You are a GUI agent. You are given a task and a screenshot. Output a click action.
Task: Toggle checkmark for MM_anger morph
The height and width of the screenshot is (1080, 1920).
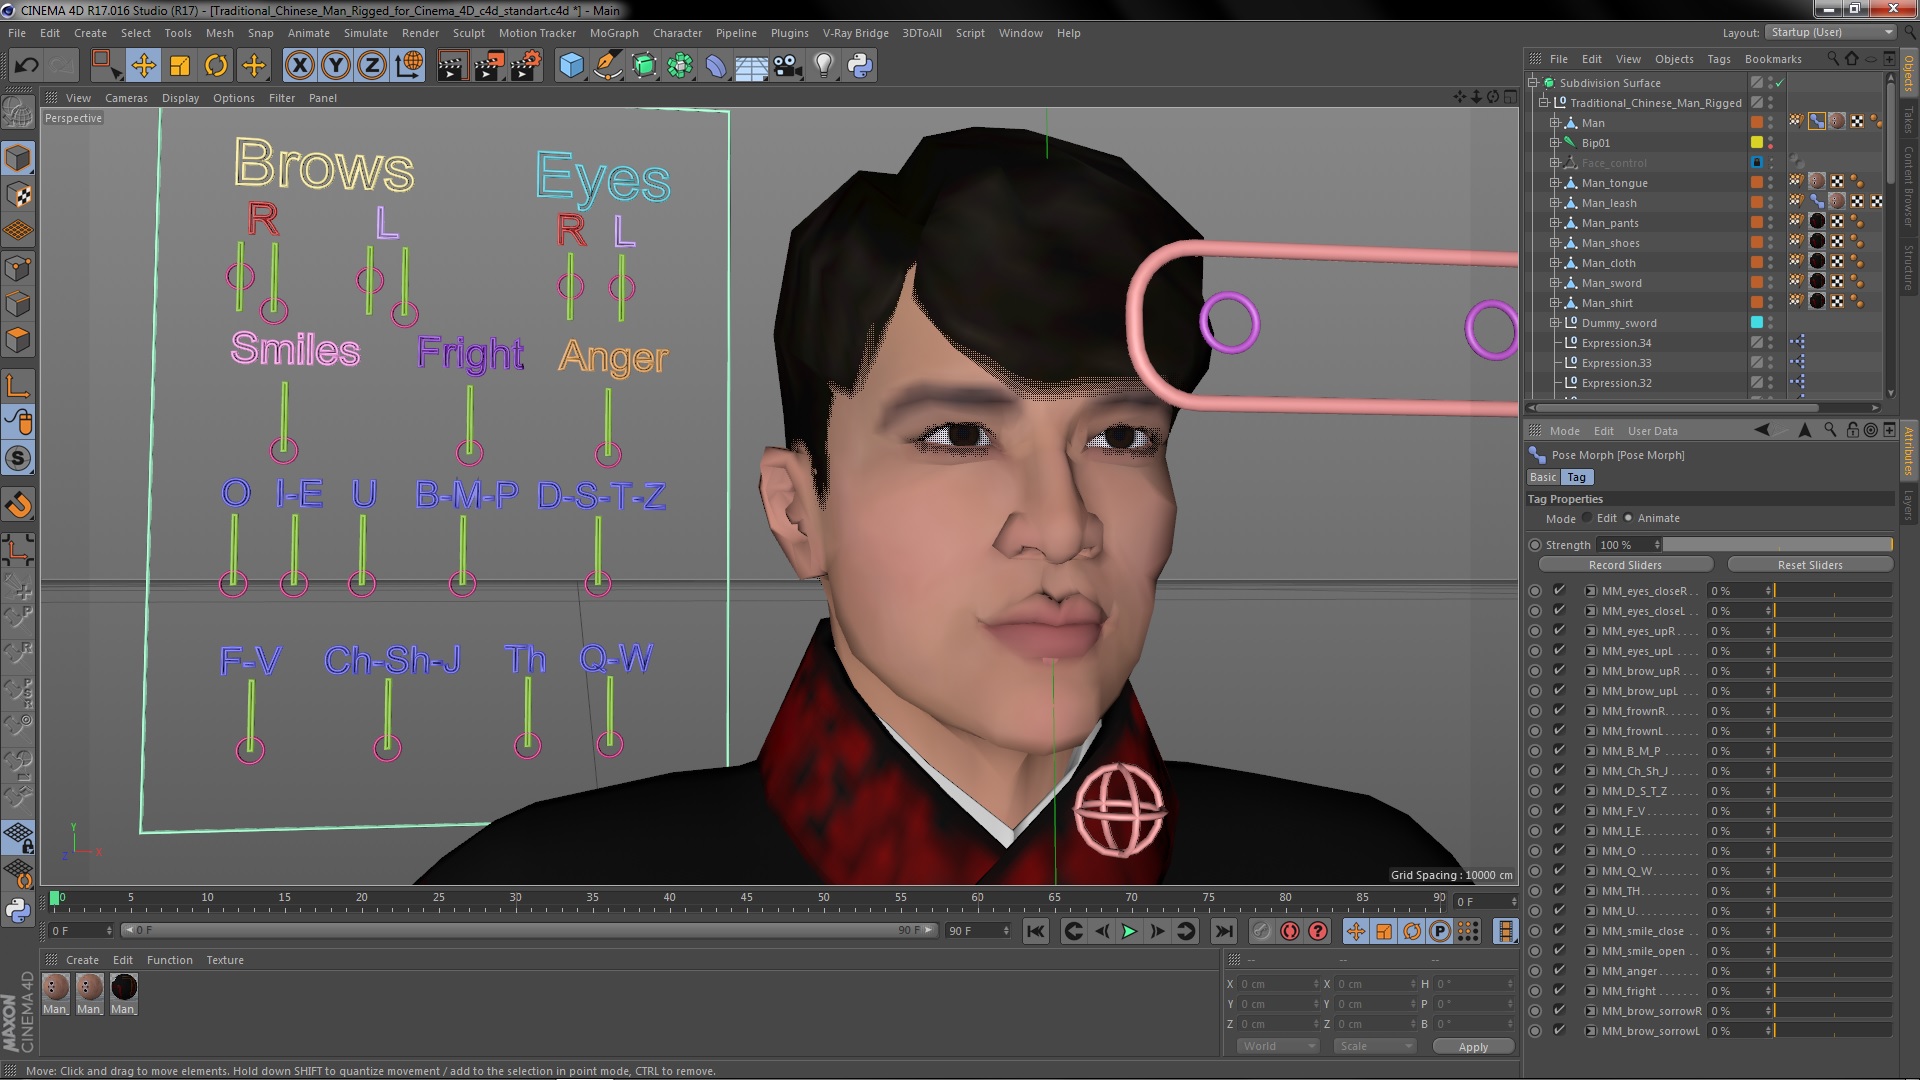[1559, 970]
